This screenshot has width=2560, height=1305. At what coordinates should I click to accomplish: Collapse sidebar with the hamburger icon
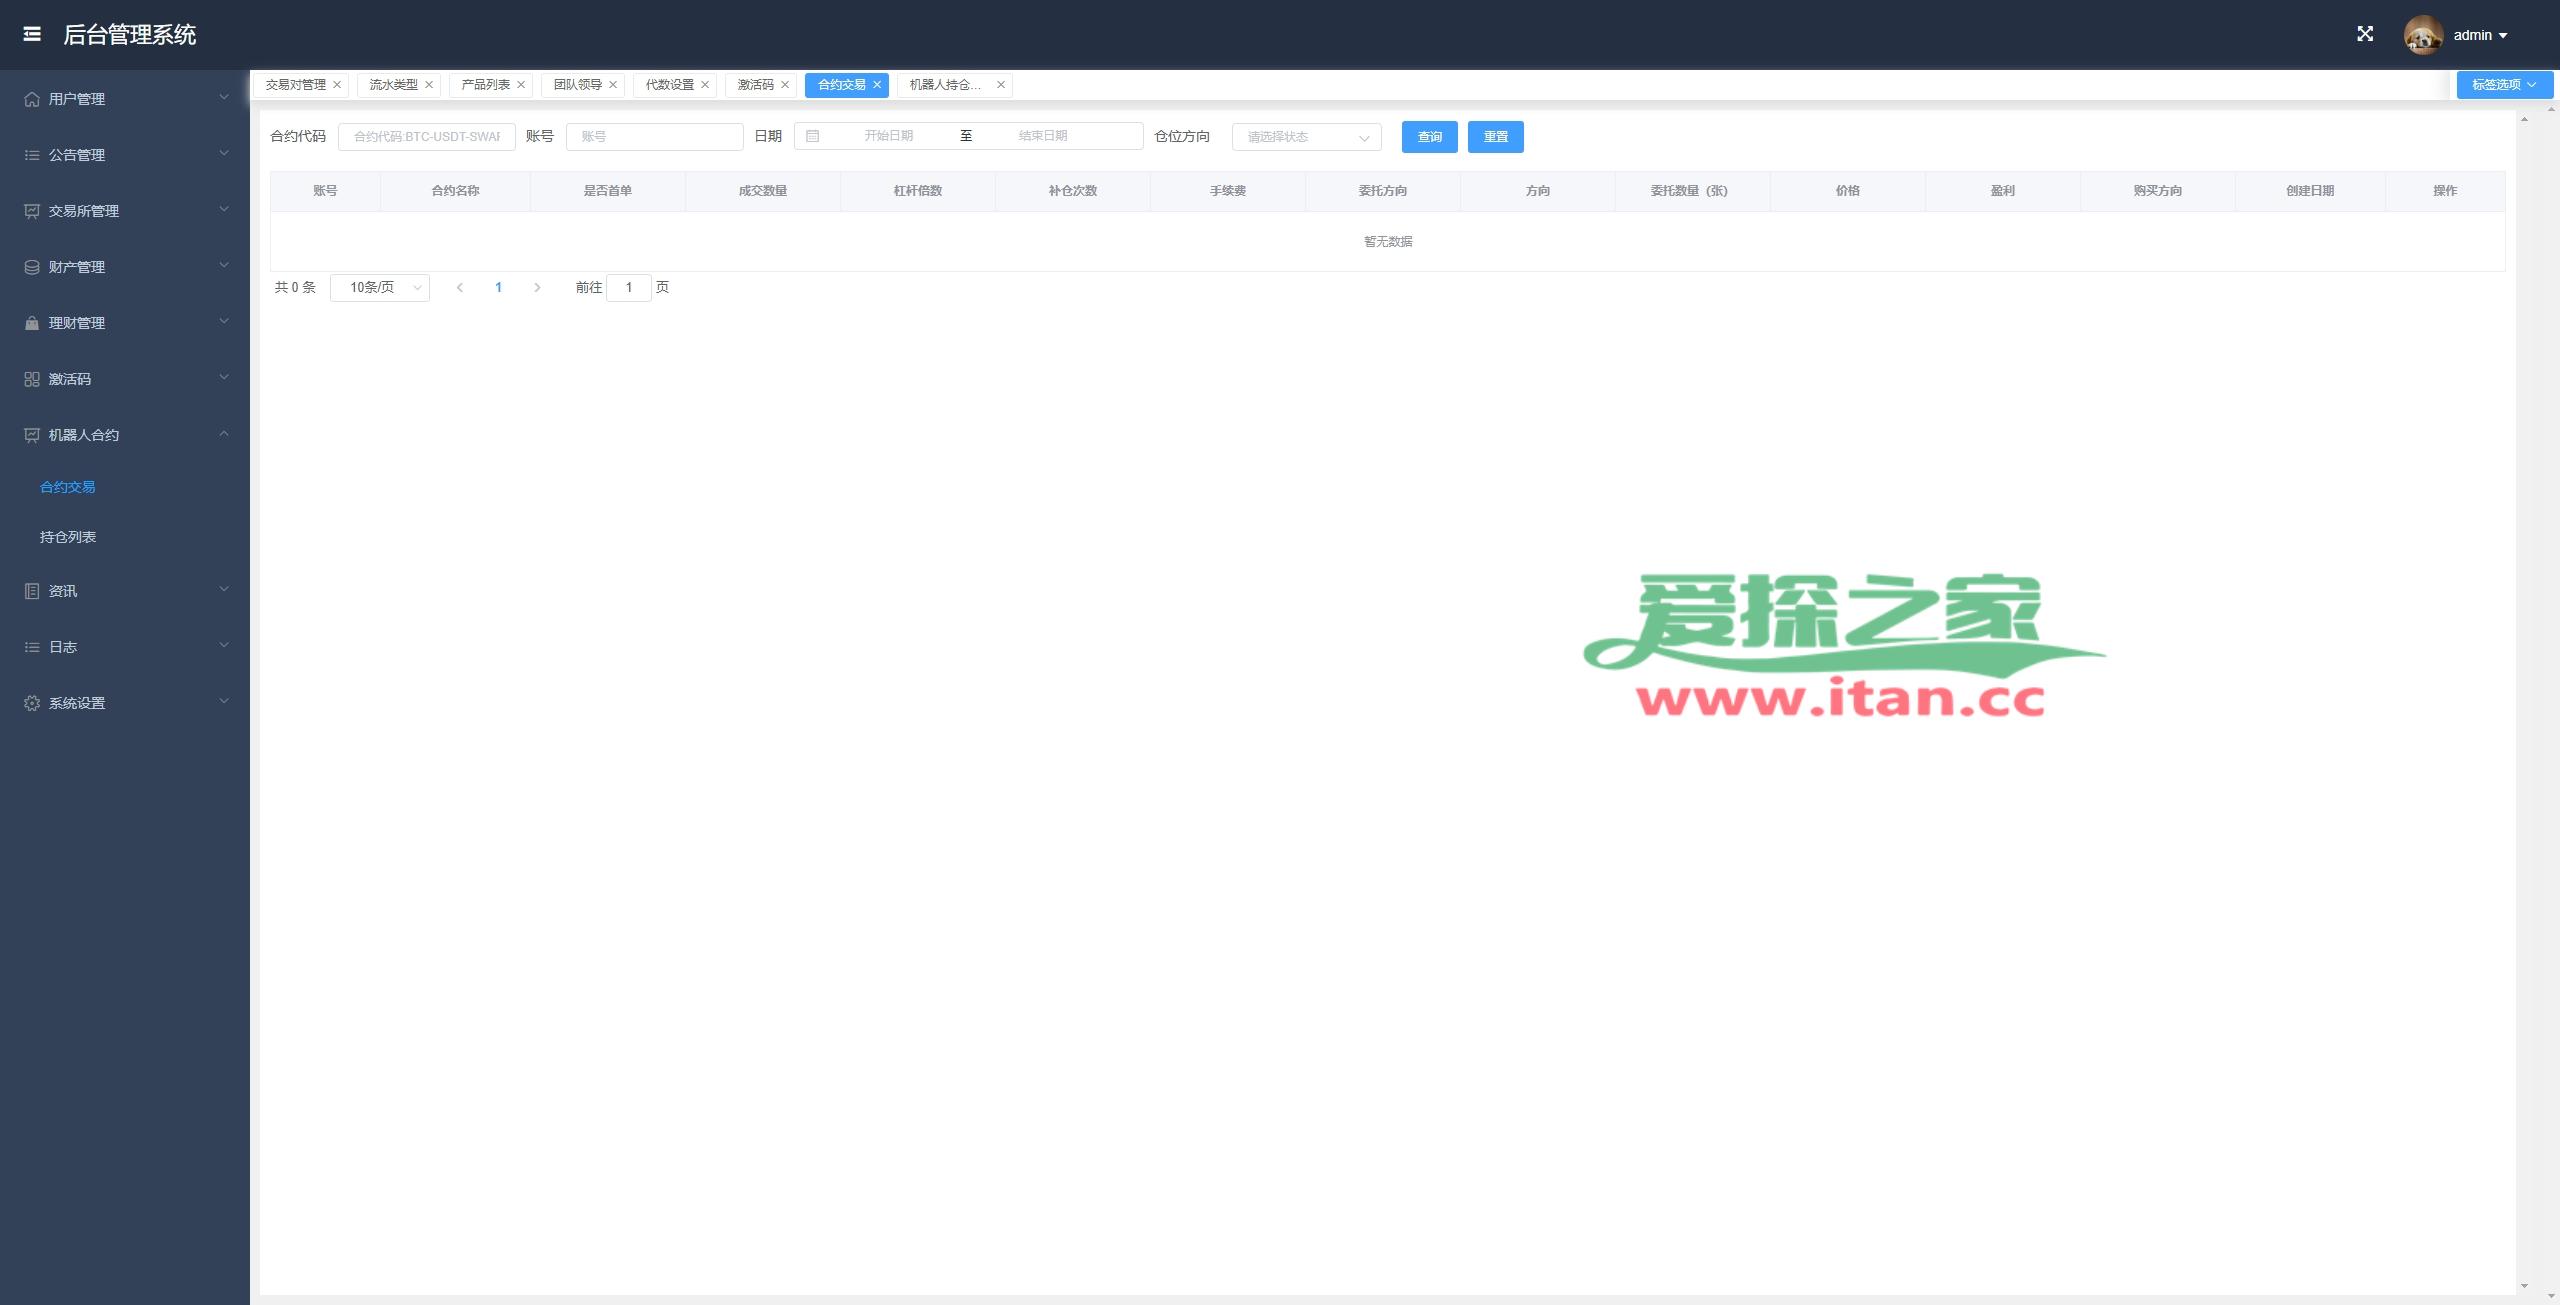coord(32,34)
